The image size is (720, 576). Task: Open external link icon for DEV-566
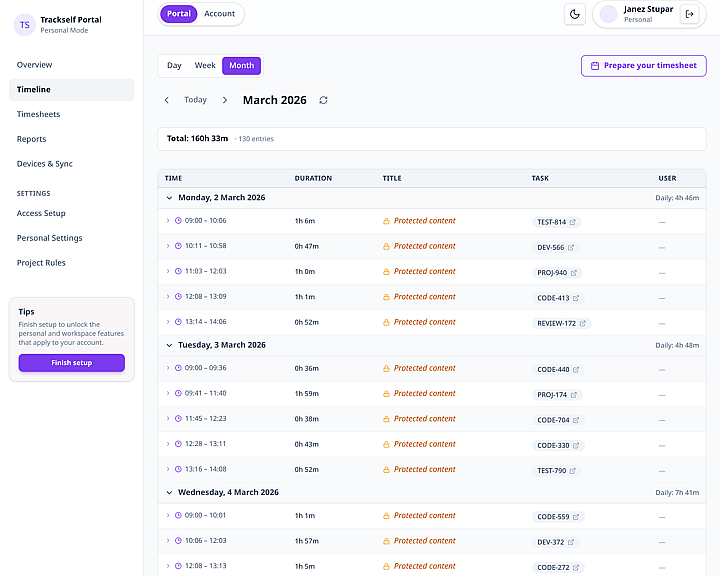(x=571, y=248)
